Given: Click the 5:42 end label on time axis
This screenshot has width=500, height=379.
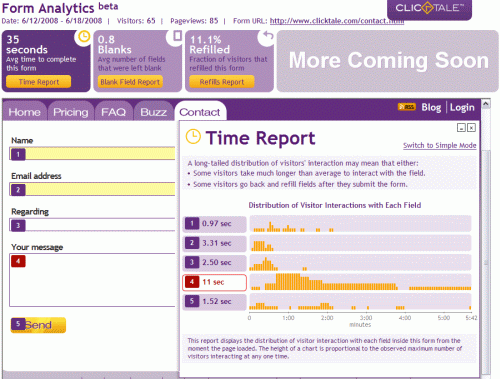Looking at the screenshot, I should point(471,318).
